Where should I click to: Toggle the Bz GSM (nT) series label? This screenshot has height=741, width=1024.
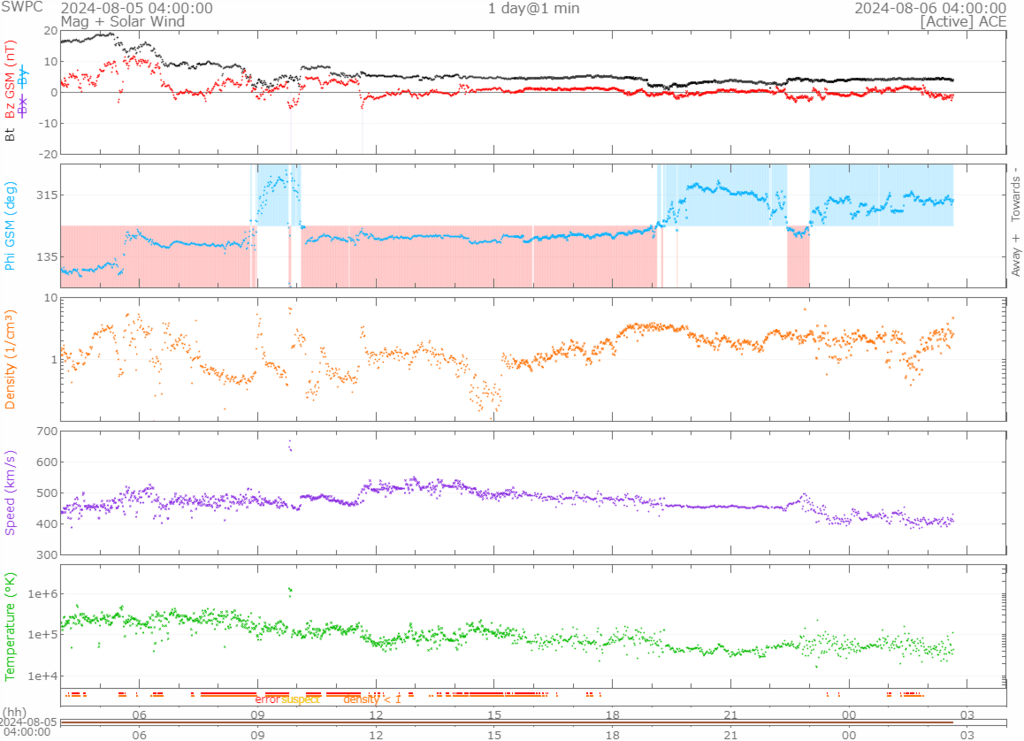[9, 80]
